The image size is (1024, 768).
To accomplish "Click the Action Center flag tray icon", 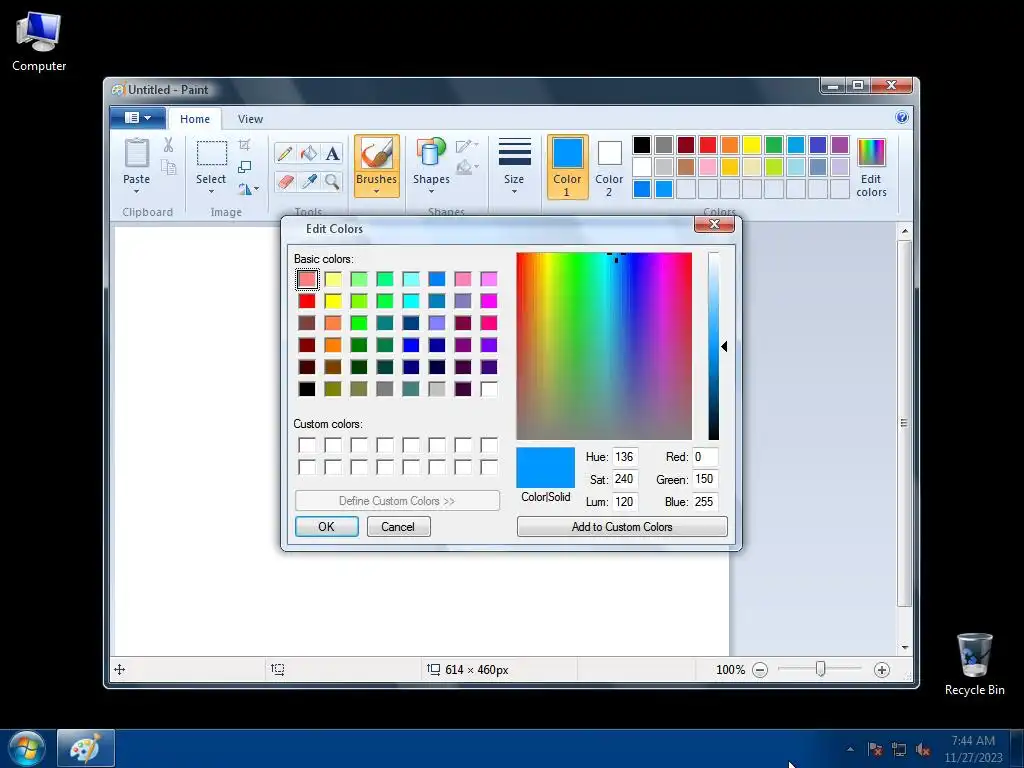I will [x=874, y=749].
